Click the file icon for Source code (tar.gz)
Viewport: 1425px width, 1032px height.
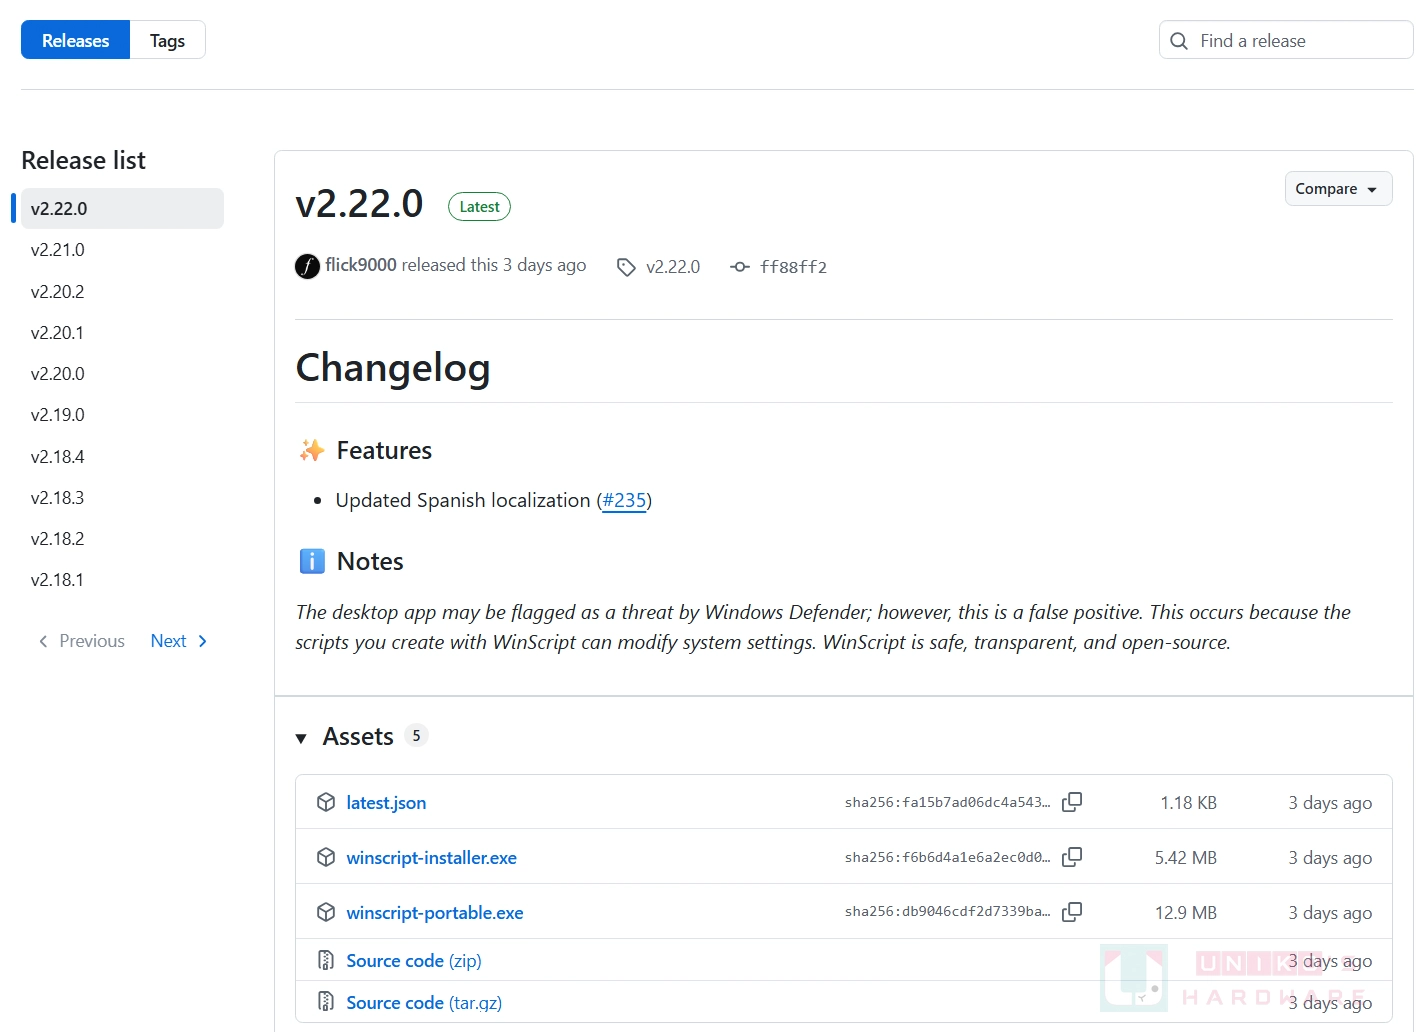[326, 1001]
